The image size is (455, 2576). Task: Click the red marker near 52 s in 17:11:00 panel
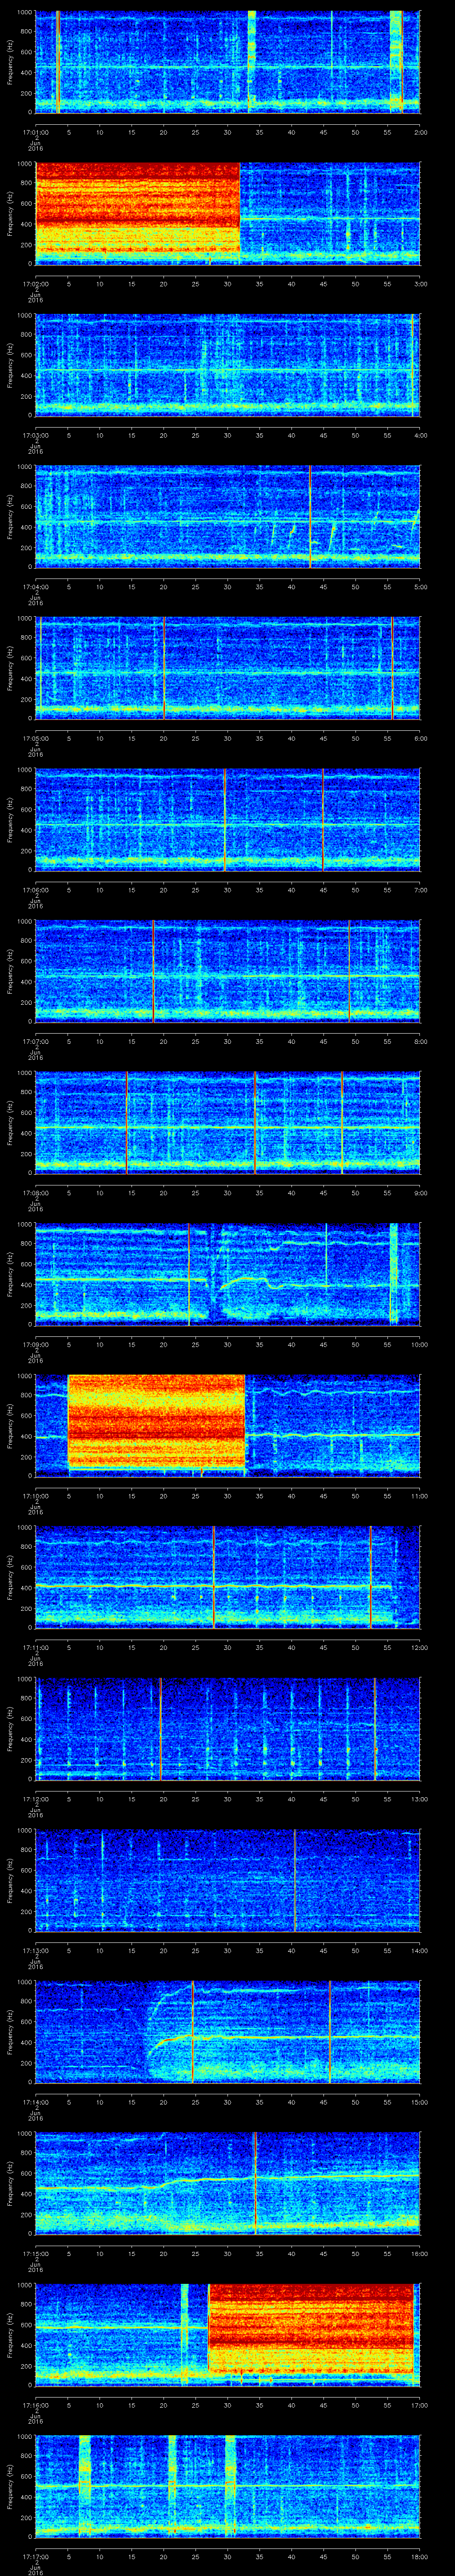(370, 1578)
